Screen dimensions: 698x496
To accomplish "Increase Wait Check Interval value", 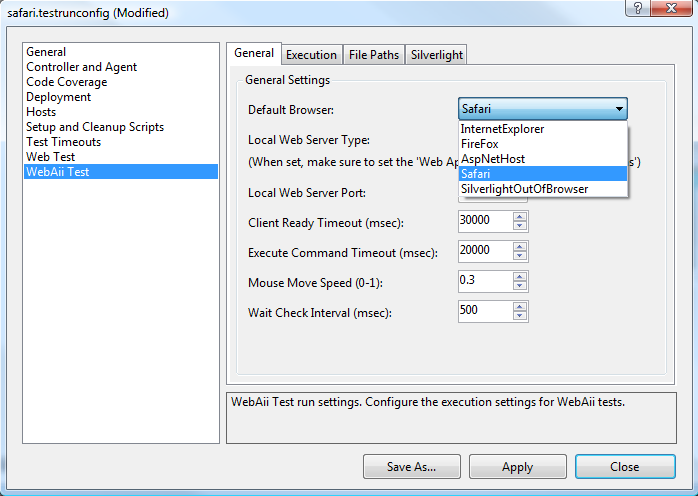I will coord(520,305).
